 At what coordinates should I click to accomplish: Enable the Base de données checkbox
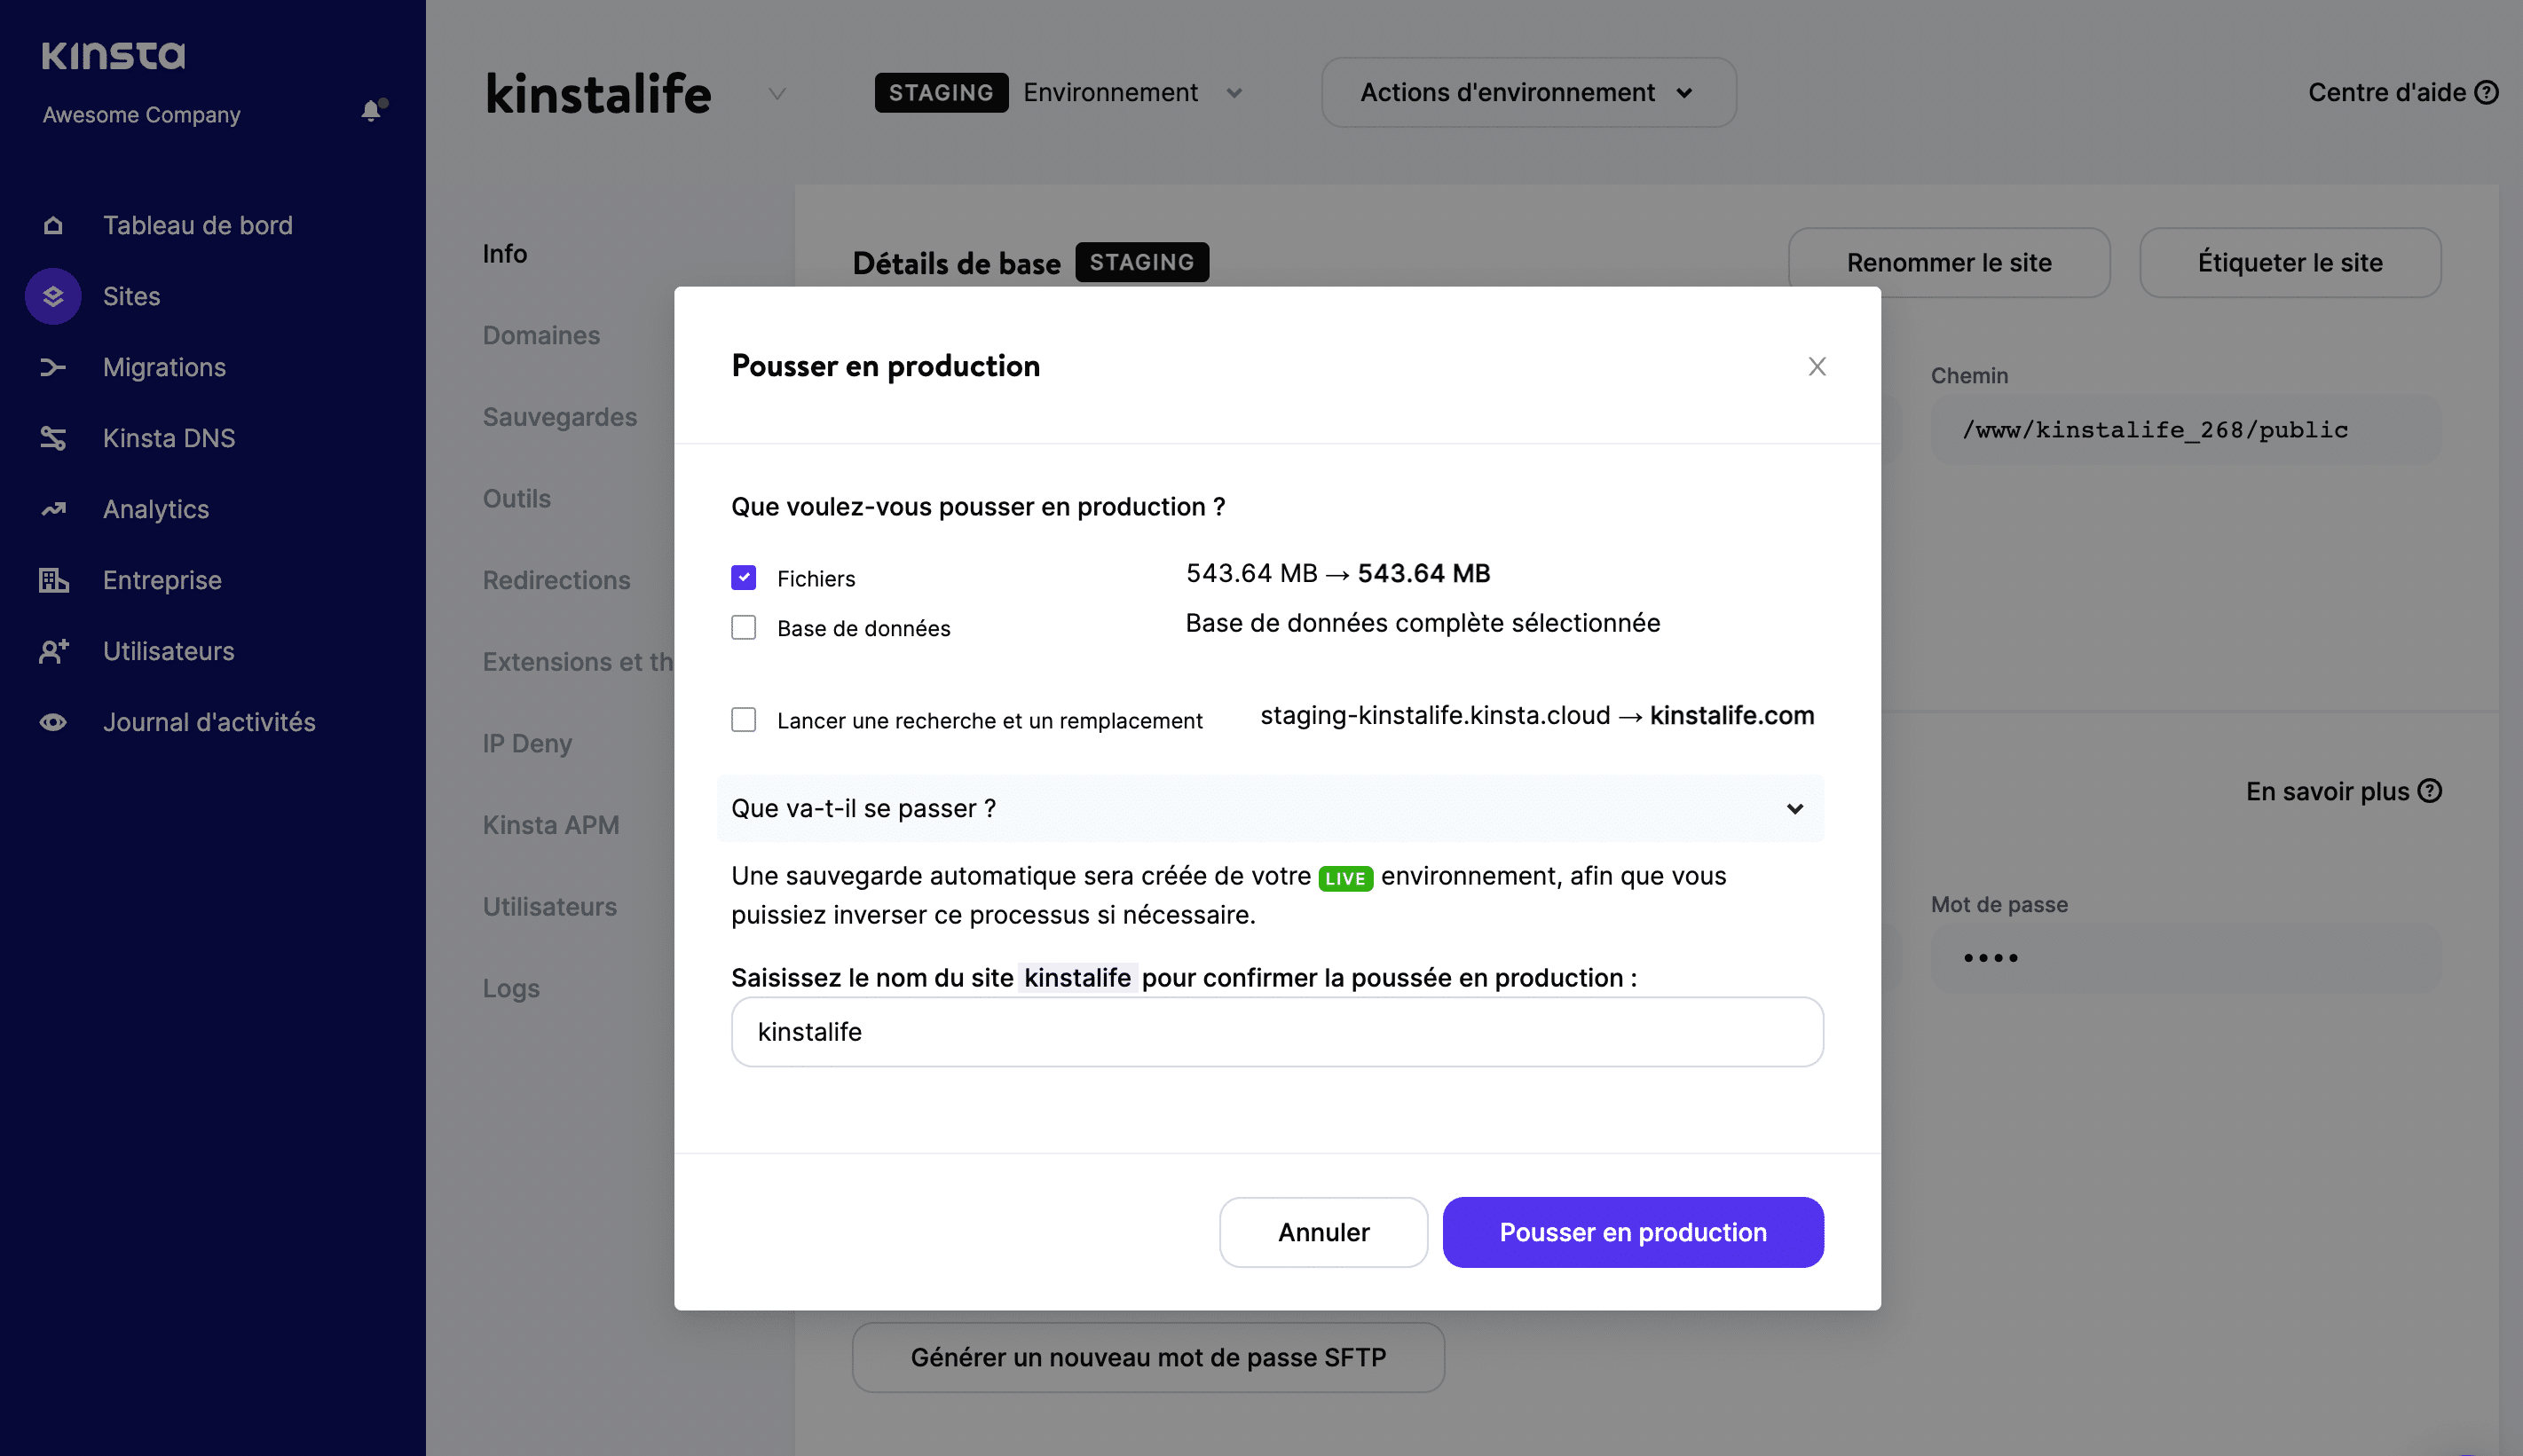pyautogui.click(x=744, y=628)
